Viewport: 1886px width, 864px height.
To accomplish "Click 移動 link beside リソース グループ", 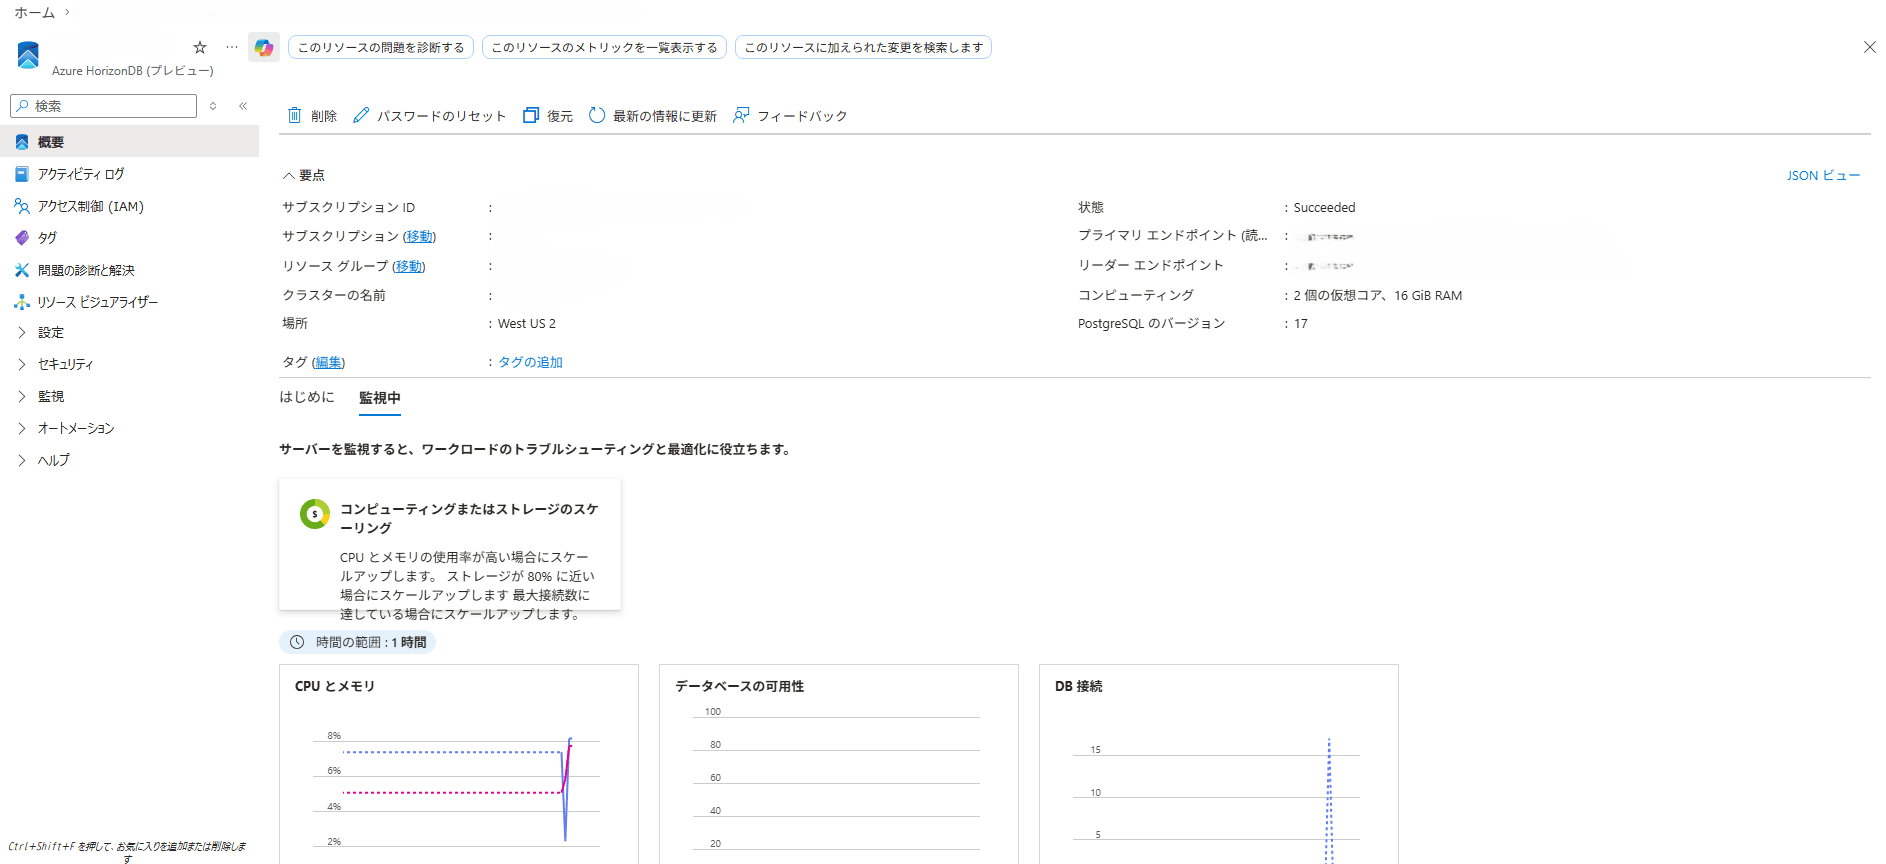I will 408,266.
